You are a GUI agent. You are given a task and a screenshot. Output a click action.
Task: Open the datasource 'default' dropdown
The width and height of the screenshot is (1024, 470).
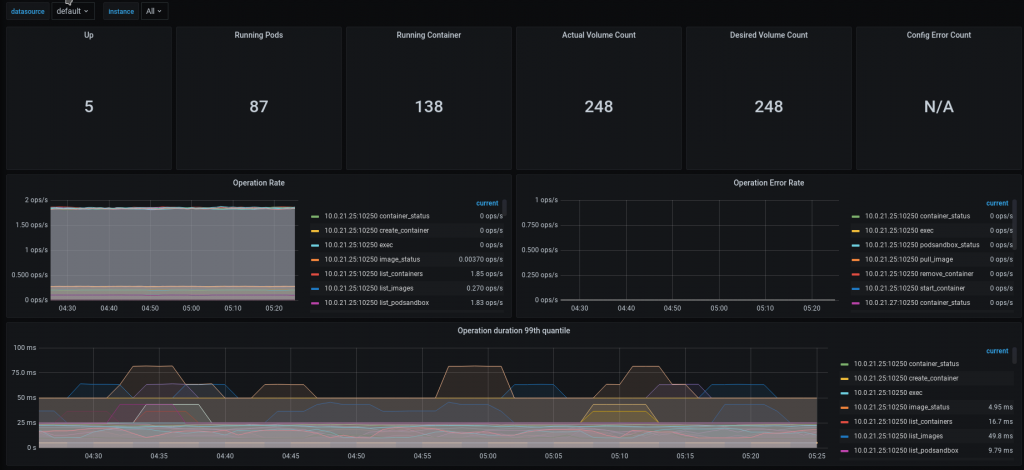pyautogui.click(x=72, y=11)
